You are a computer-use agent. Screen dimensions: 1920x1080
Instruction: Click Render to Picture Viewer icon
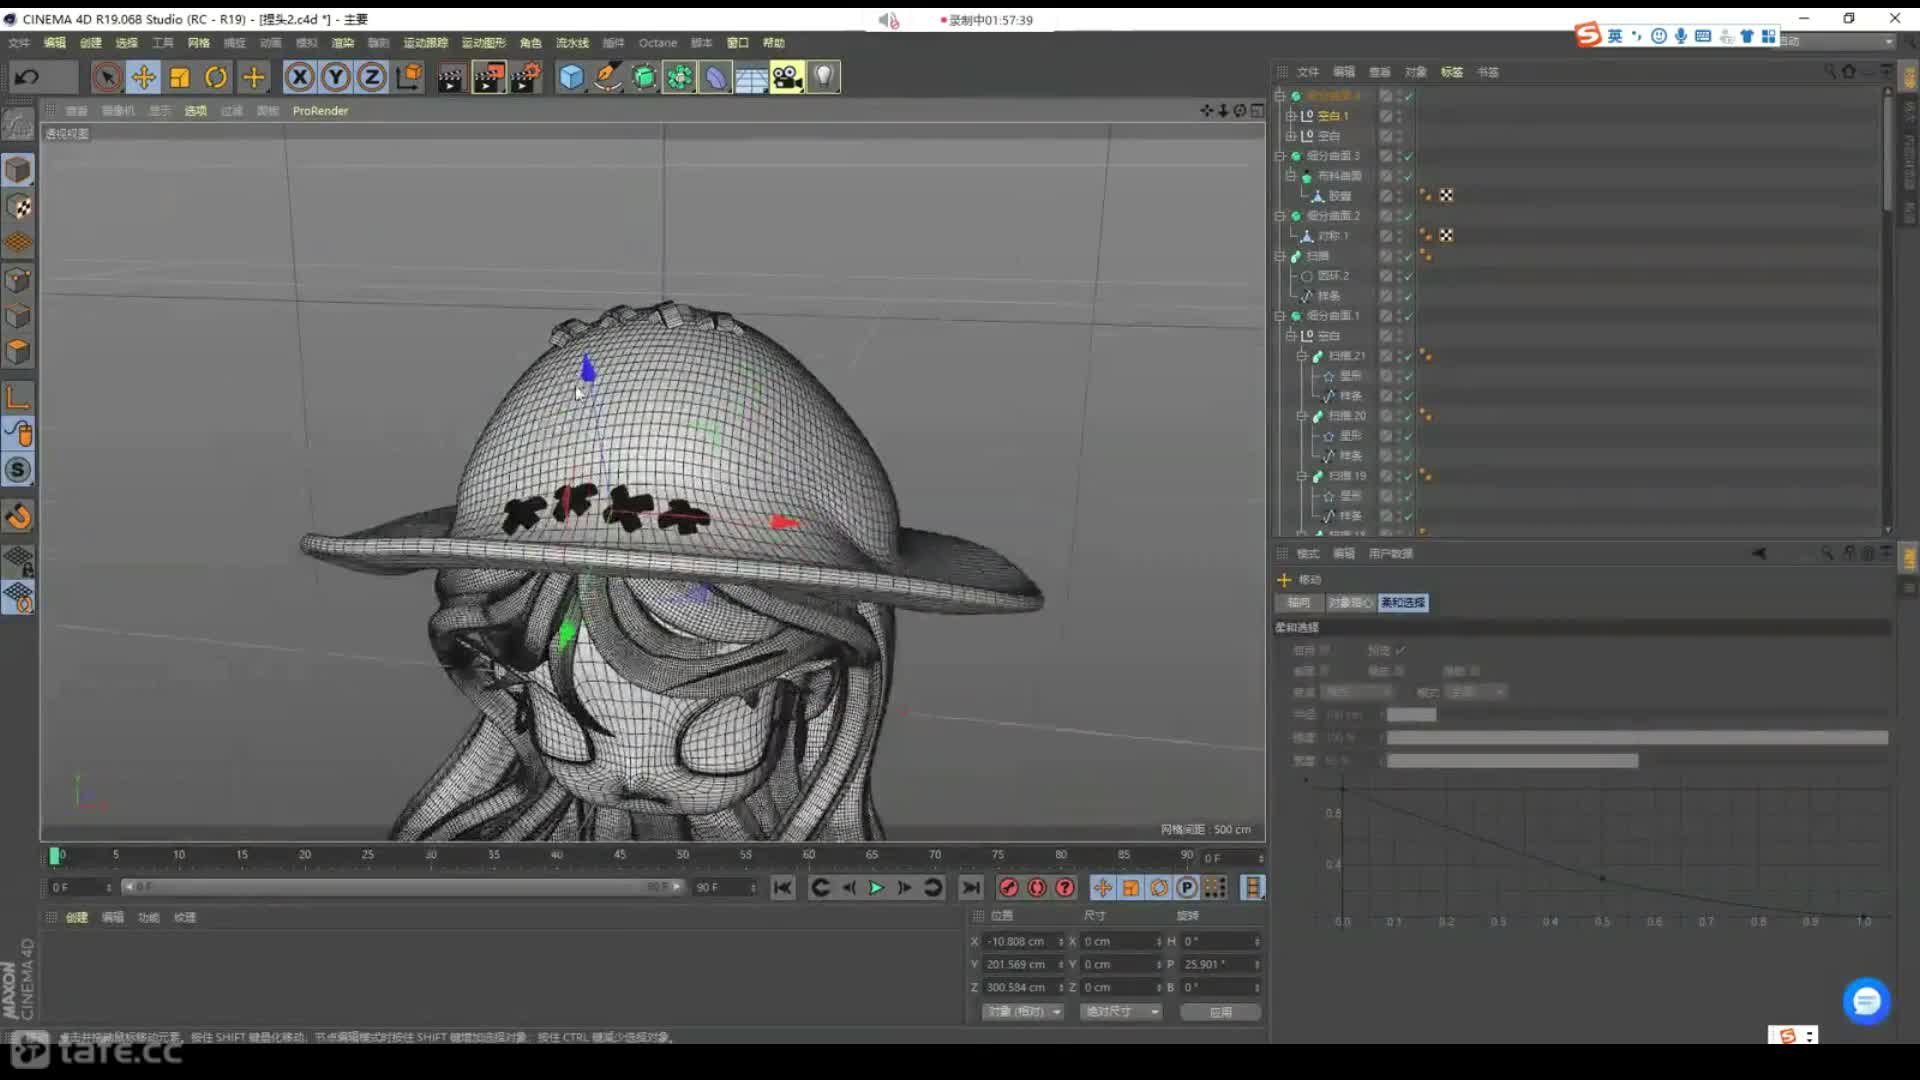point(488,77)
